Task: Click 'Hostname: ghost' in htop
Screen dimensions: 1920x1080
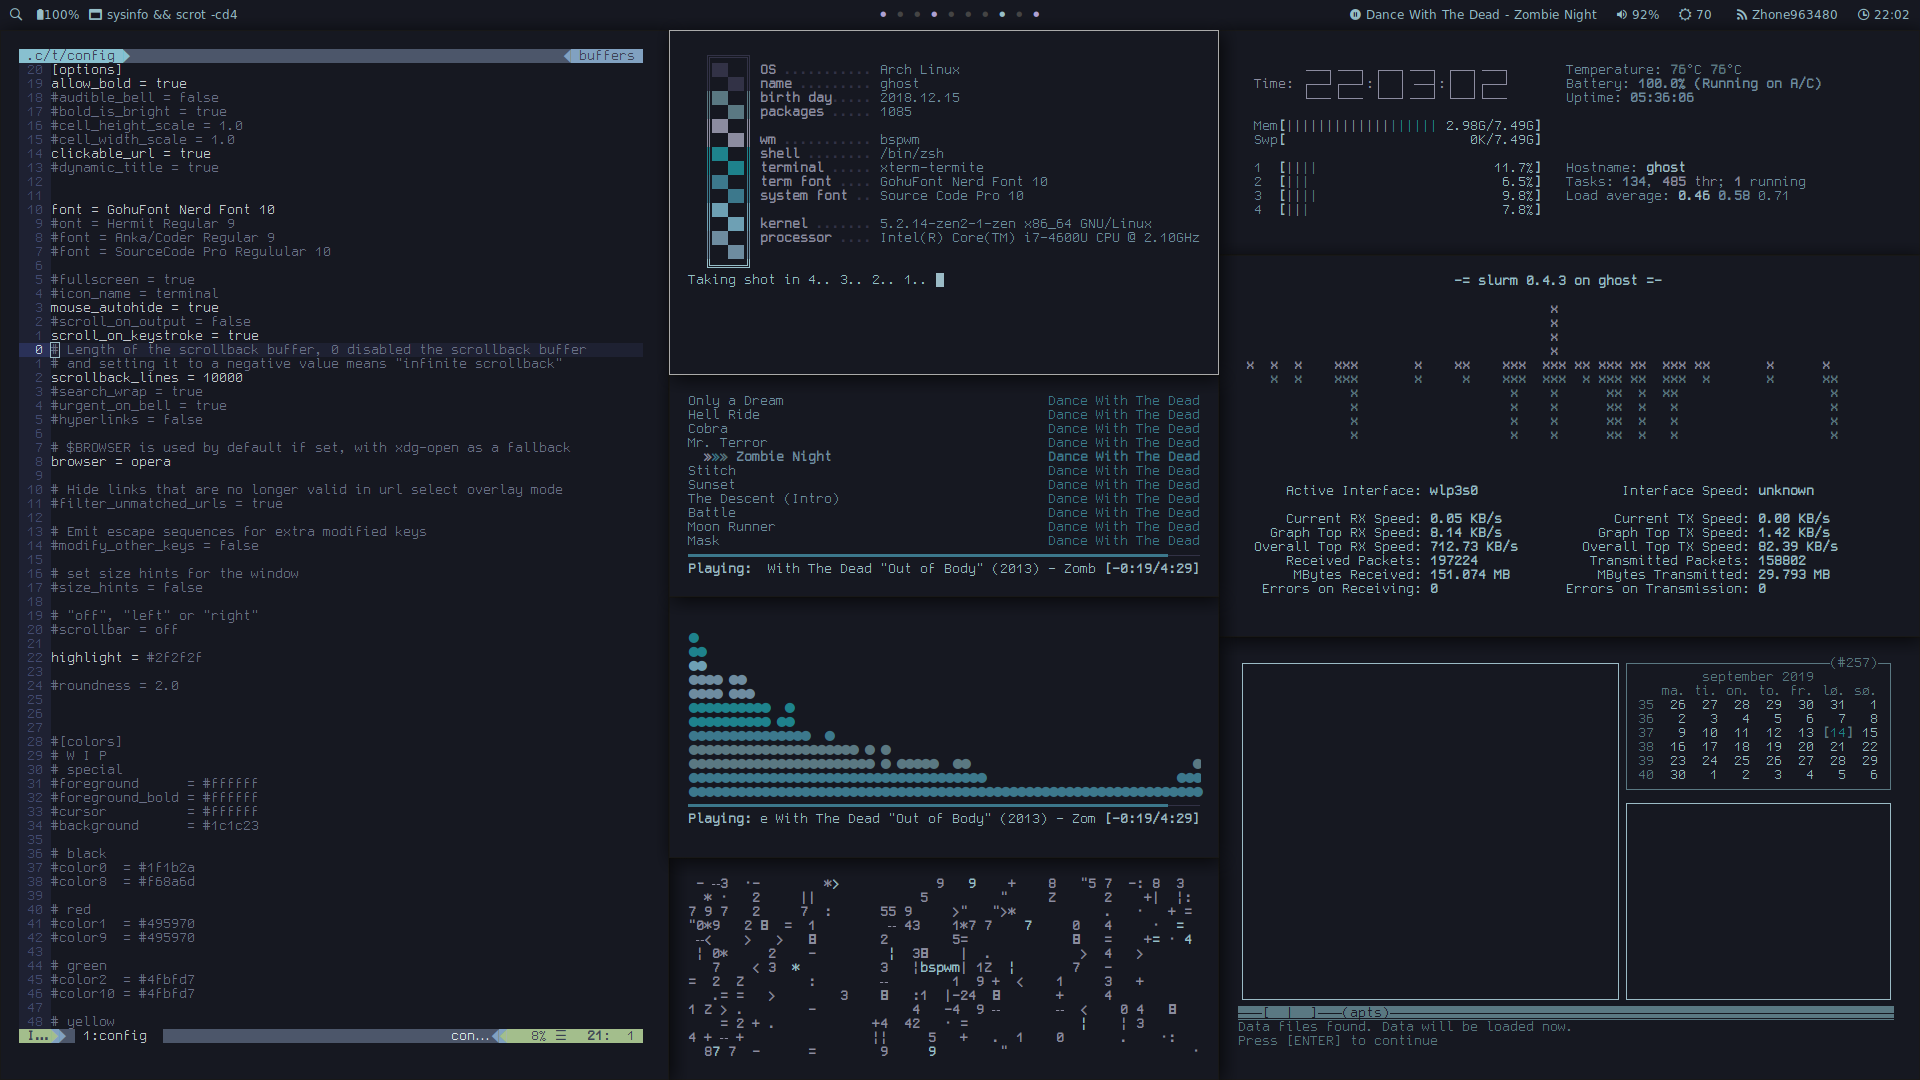Action: point(1625,168)
